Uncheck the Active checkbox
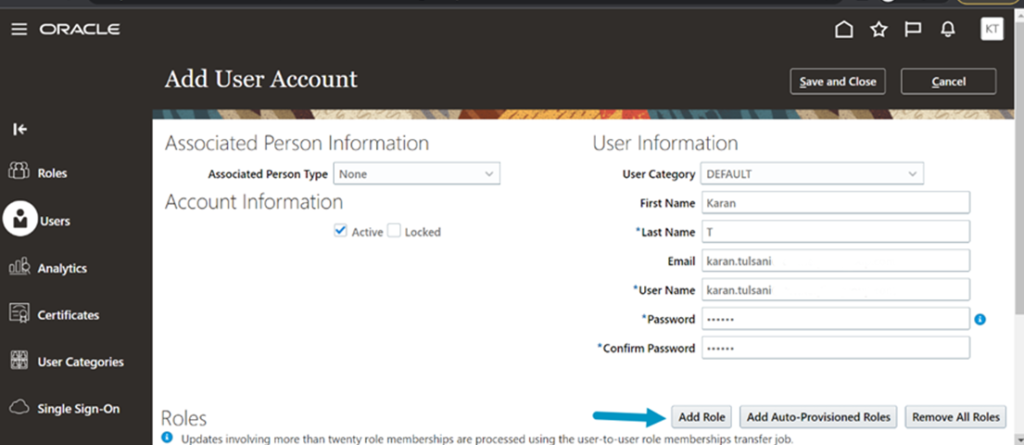The width and height of the screenshot is (1024, 445). (340, 231)
